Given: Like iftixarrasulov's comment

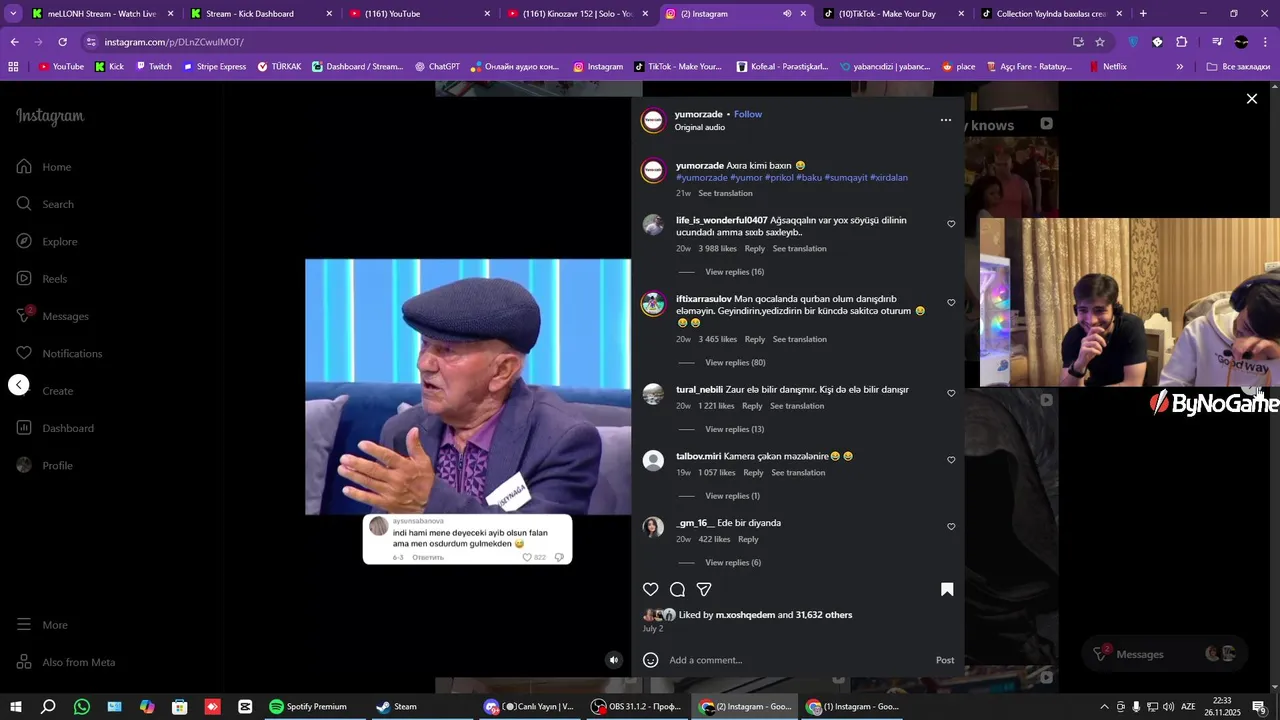Looking at the screenshot, I should tap(951, 303).
